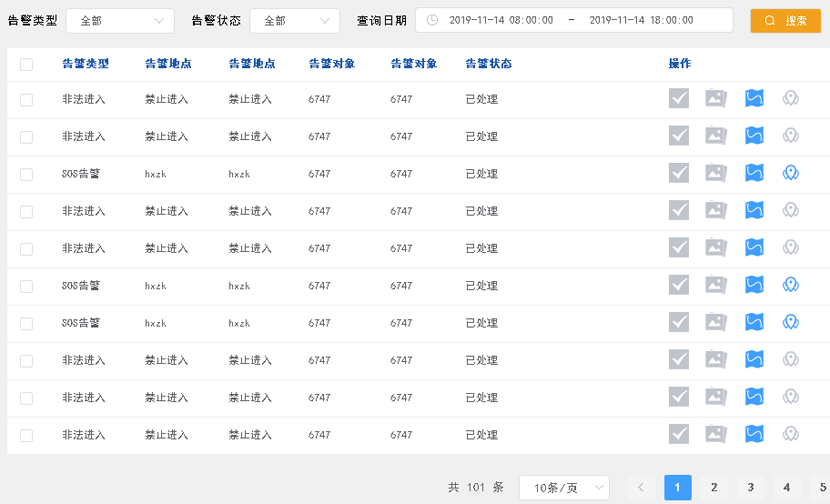Viewport: 830px width, 504px height.
Task: Tick the fifth row's checkbox
Action: [26, 249]
